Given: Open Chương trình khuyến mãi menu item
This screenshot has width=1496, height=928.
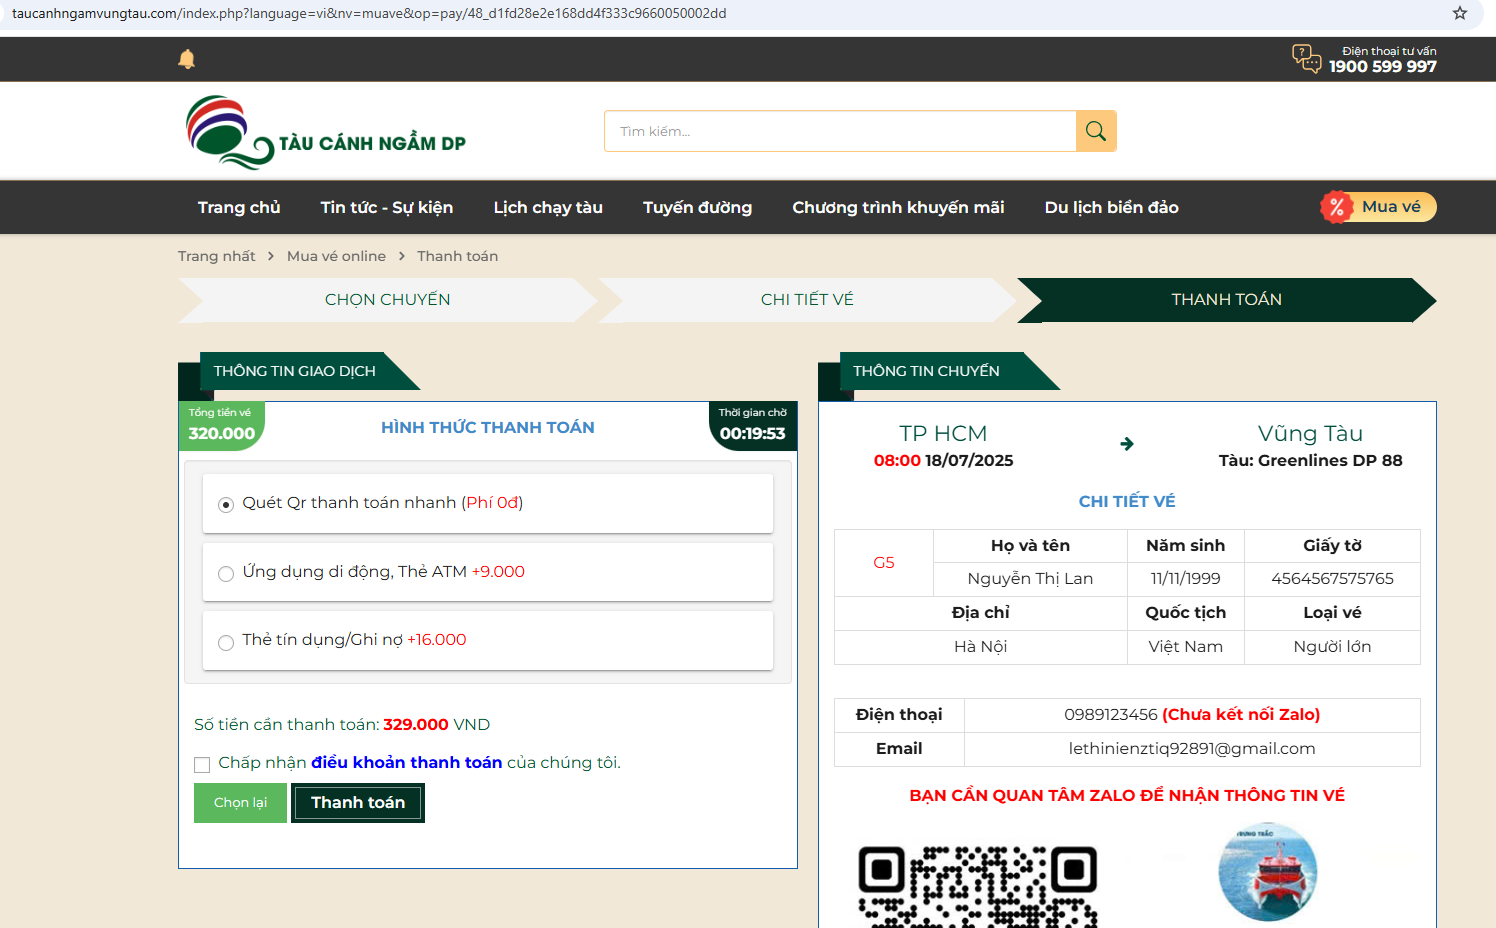Looking at the screenshot, I should (x=898, y=208).
